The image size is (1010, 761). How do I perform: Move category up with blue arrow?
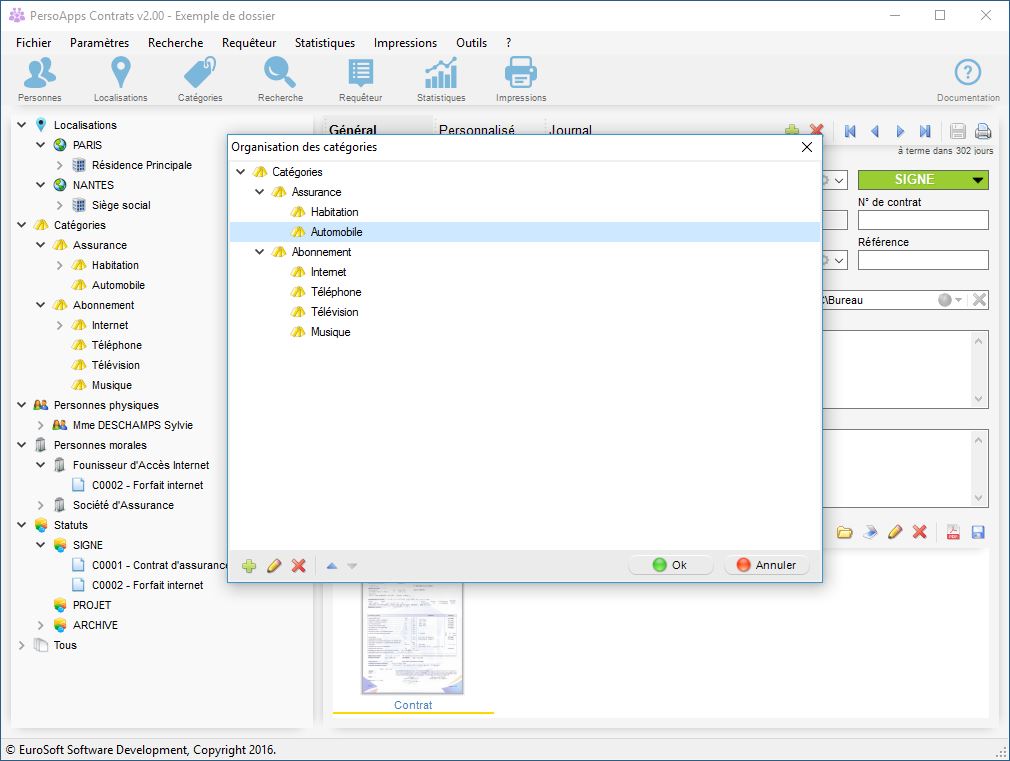tap(332, 566)
